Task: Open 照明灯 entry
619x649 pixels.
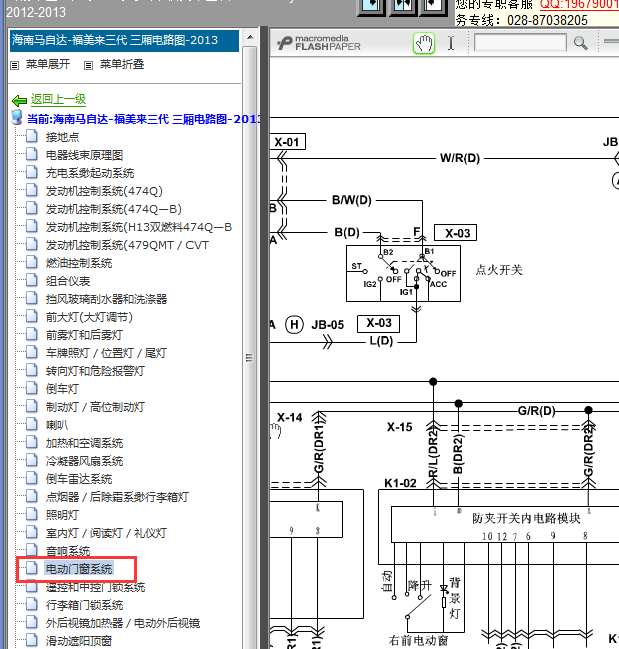Action: point(62,515)
